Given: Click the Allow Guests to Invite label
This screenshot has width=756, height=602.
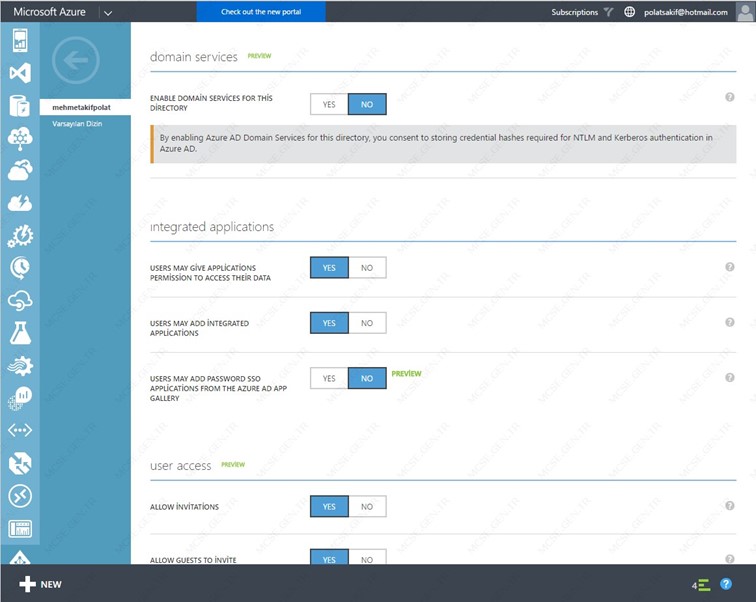Looking at the screenshot, I should (193, 560).
